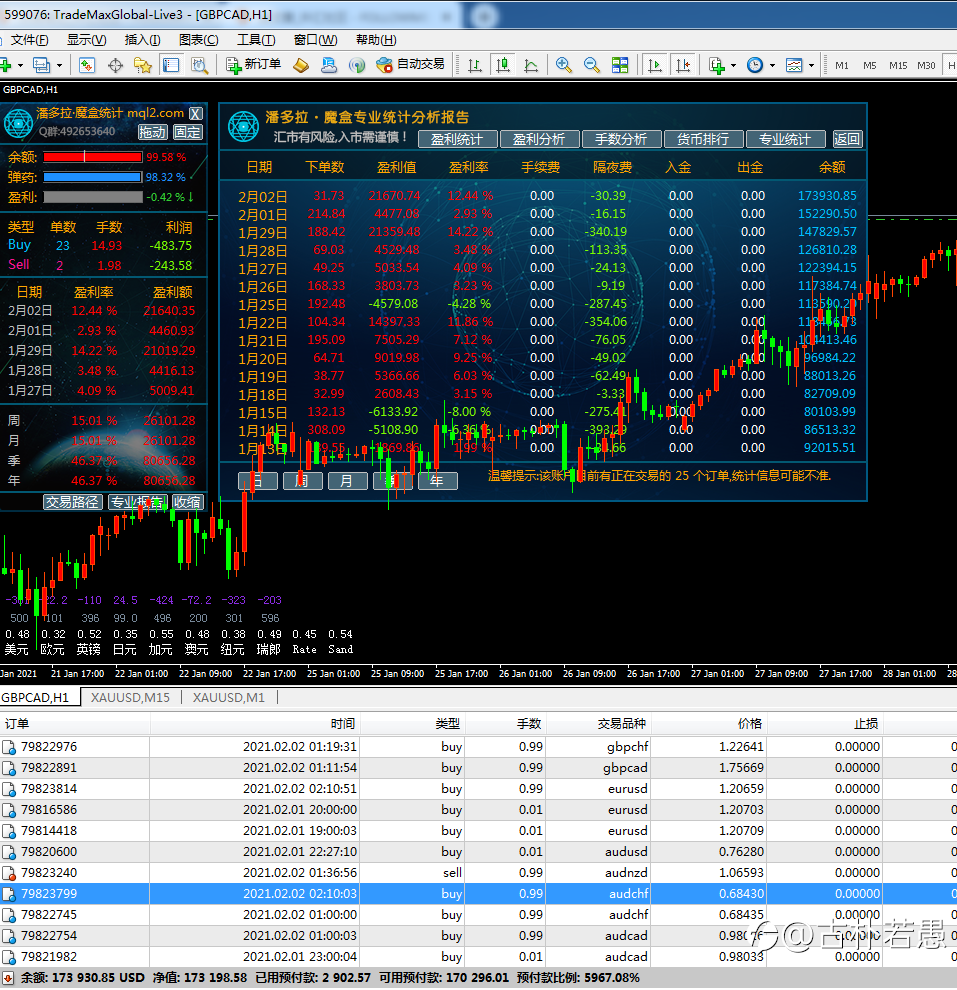
Task: Close the 潘多拉魔盒统计 panel with X
Action: (196, 114)
